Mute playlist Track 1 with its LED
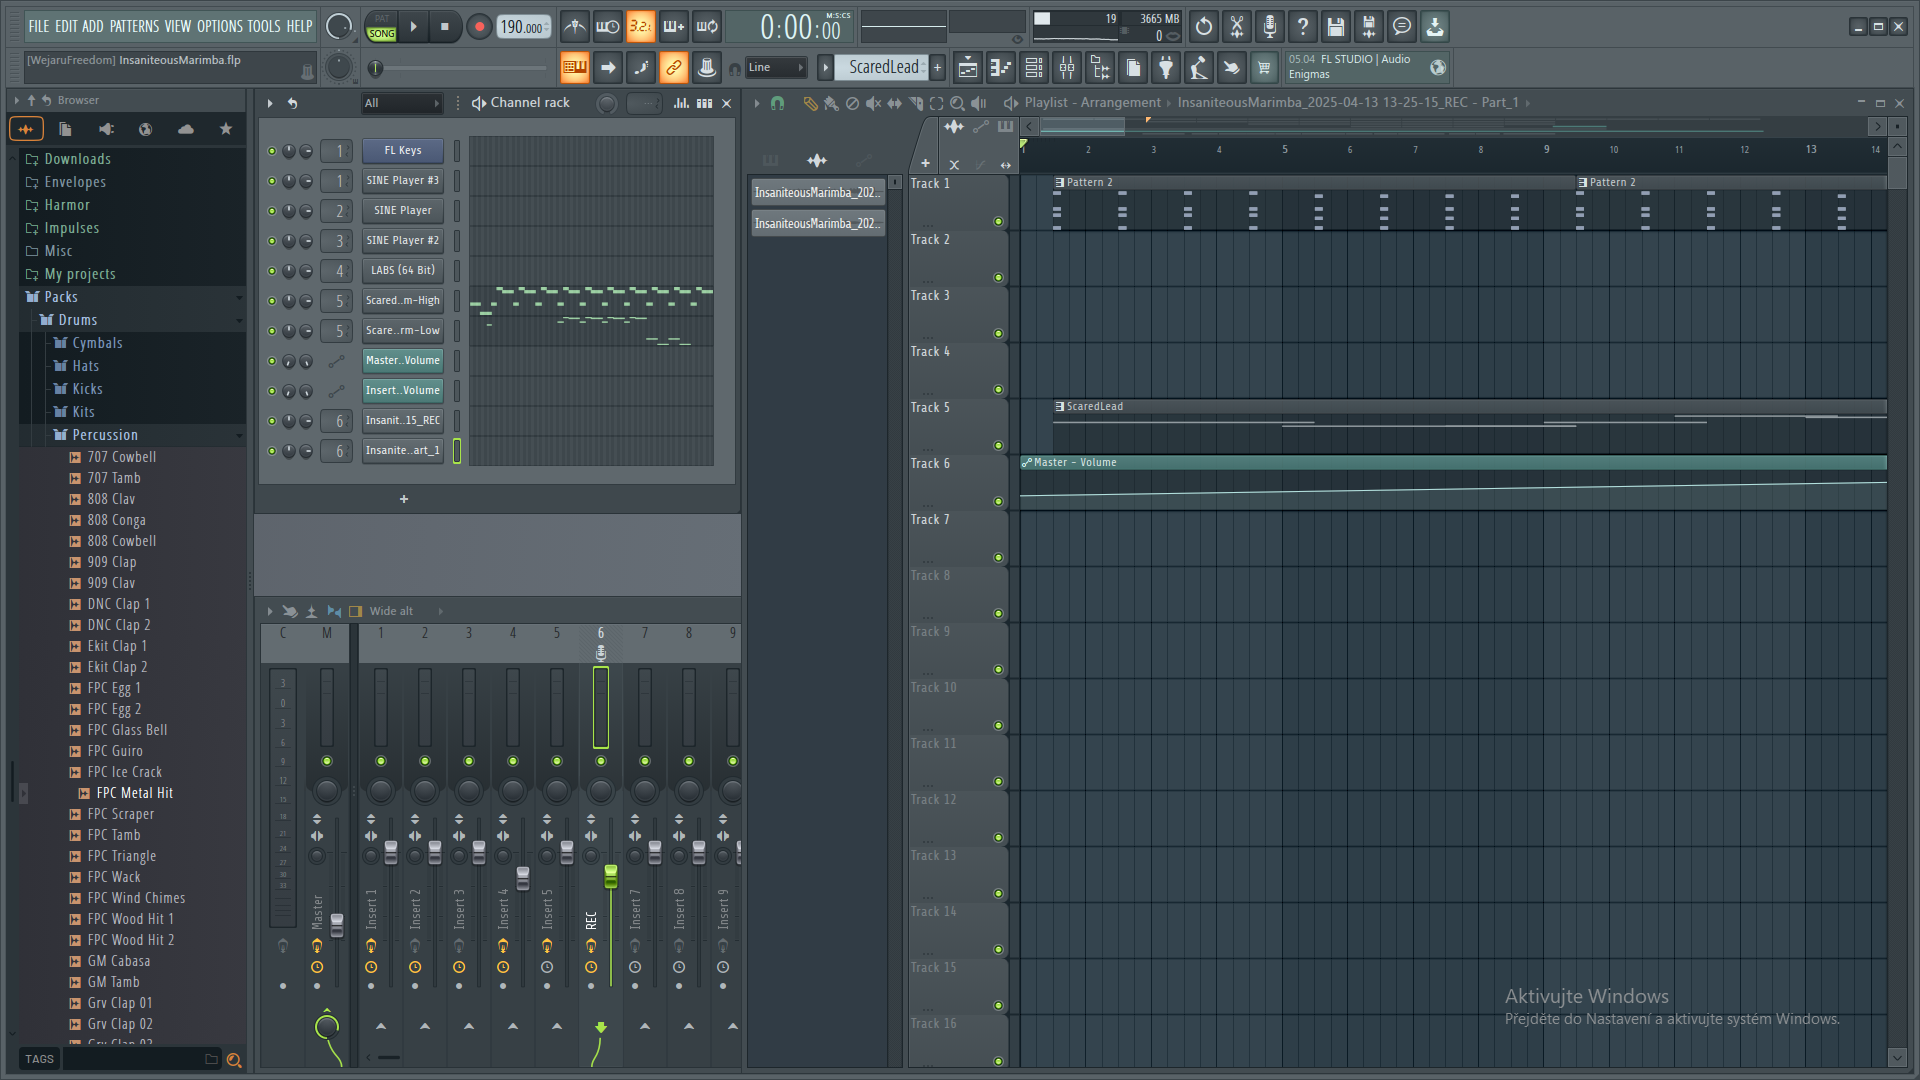Screen dimensions: 1920x1080 tap(998, 222)
